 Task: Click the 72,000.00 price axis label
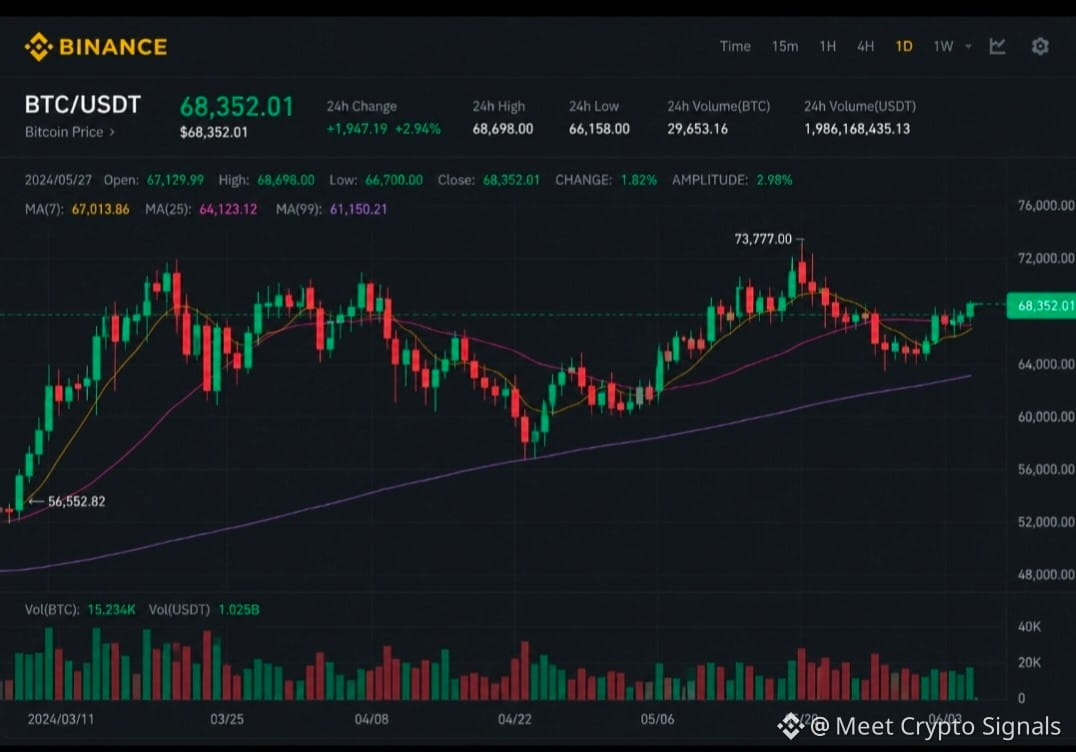(x=1046, y=258)
